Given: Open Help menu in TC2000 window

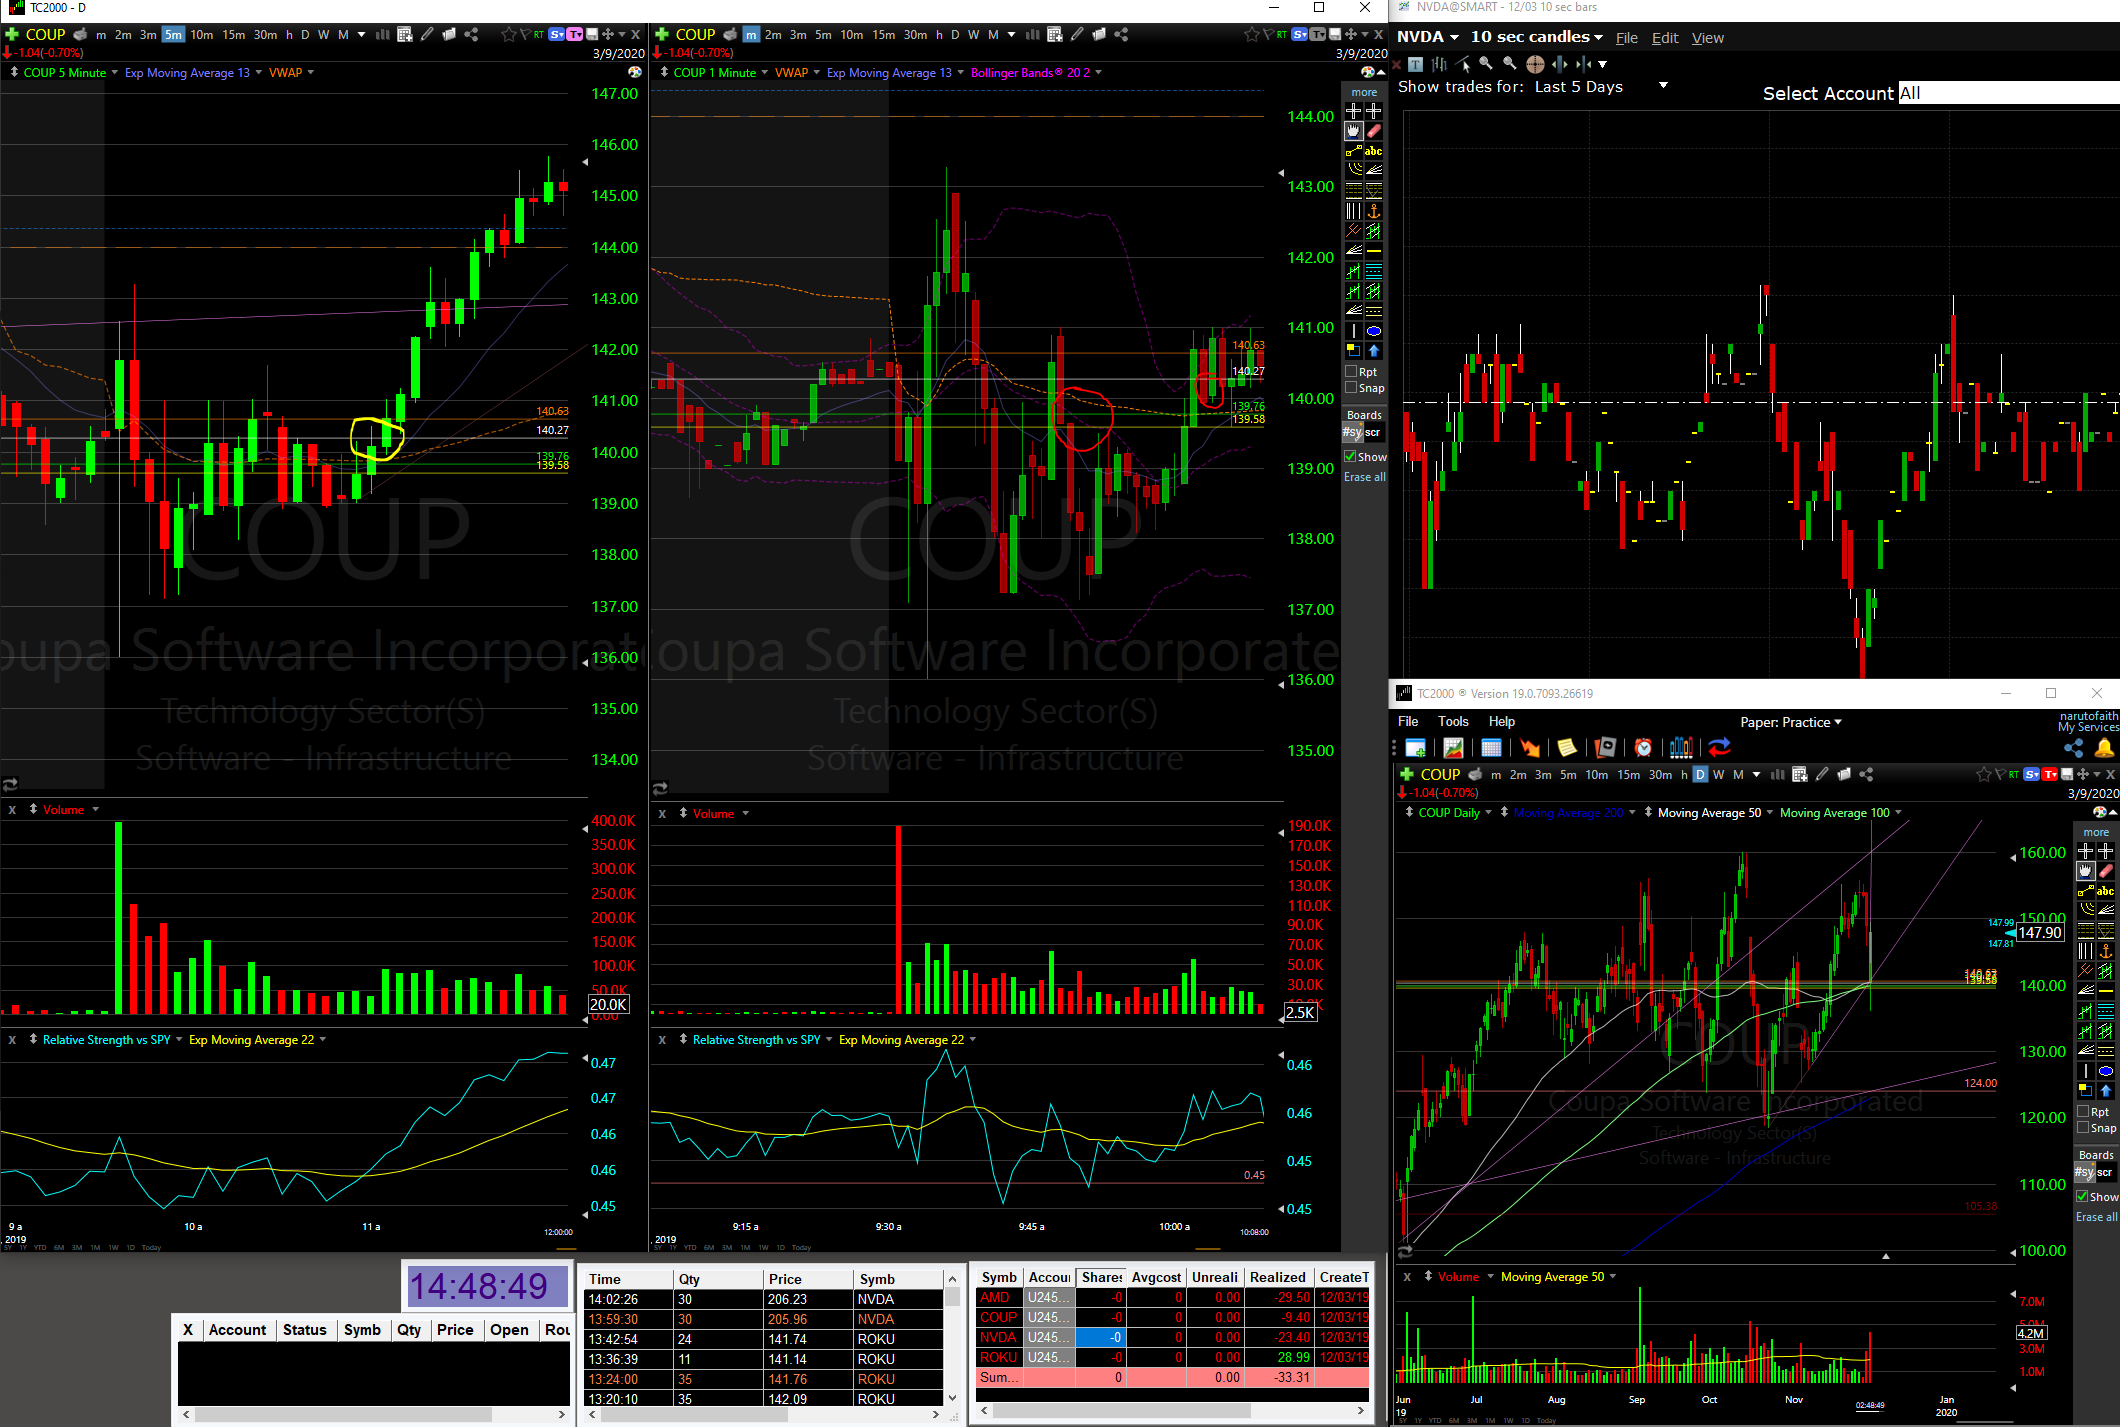Looking at the screenshot, I should (x=1502, y=721).
